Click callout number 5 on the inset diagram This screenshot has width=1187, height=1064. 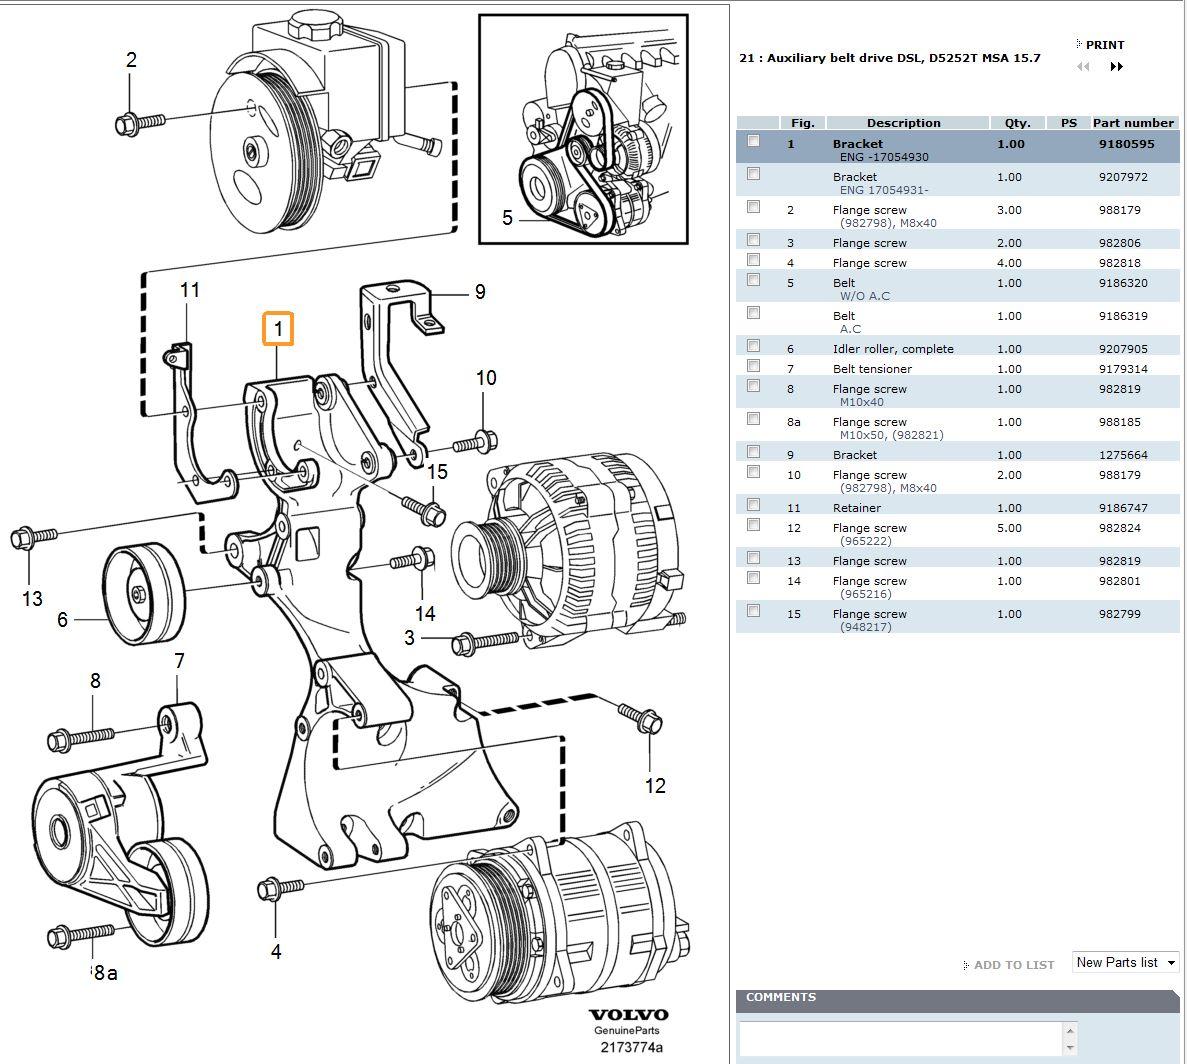506,215
